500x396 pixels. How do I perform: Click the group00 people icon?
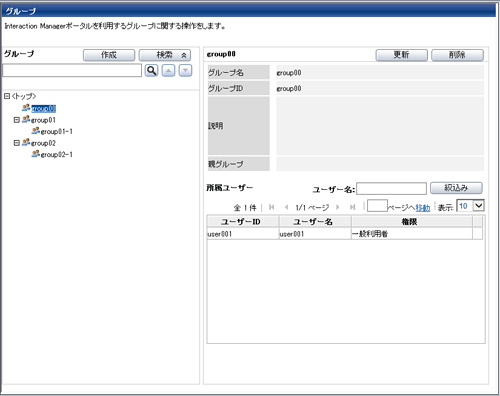coord(26,108)
